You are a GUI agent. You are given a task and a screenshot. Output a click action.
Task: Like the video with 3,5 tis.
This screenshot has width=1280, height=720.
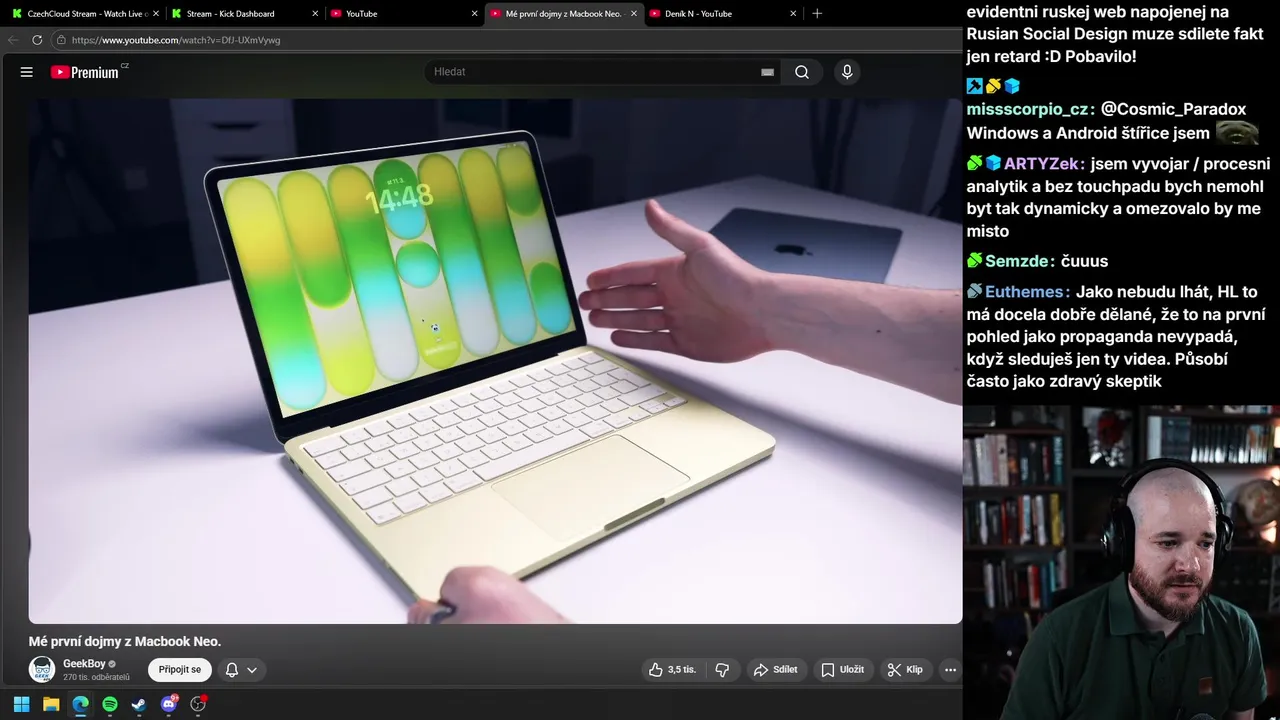pos(673,670)
